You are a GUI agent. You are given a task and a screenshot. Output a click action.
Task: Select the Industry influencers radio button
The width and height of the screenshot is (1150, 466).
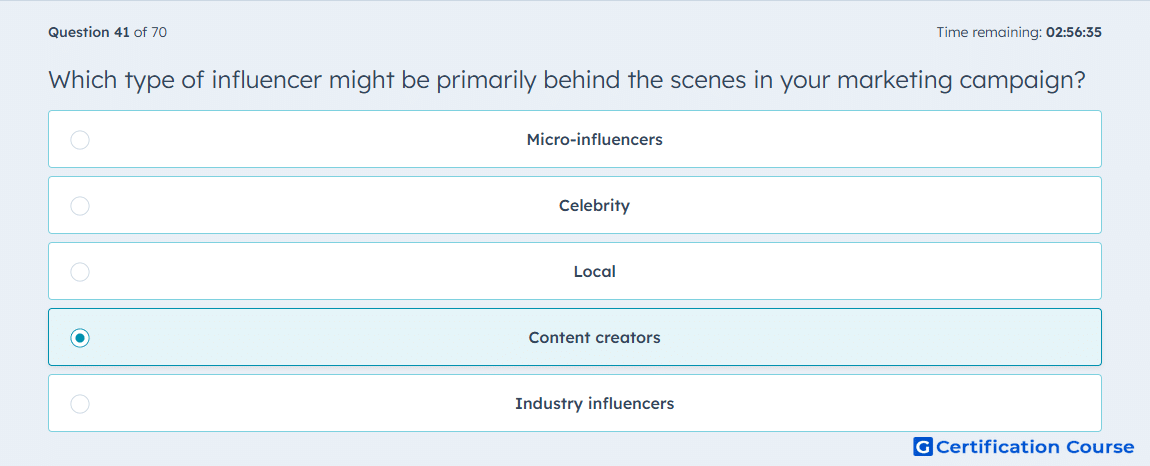[80, 404]
